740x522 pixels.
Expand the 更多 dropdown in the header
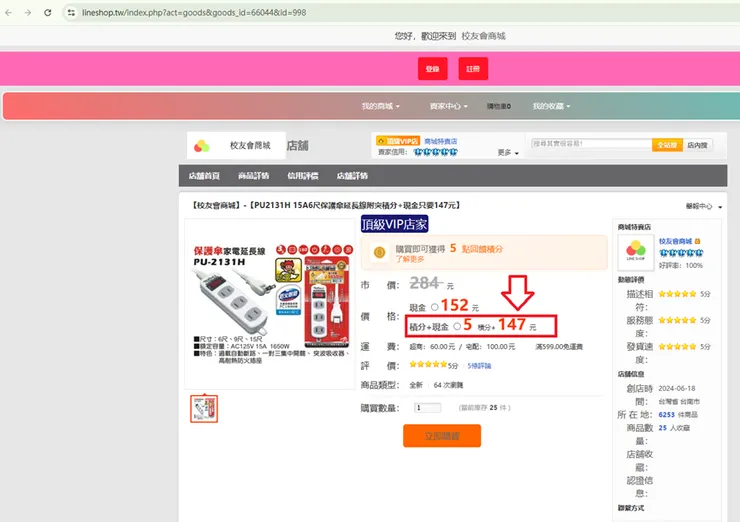pos(508,152)
